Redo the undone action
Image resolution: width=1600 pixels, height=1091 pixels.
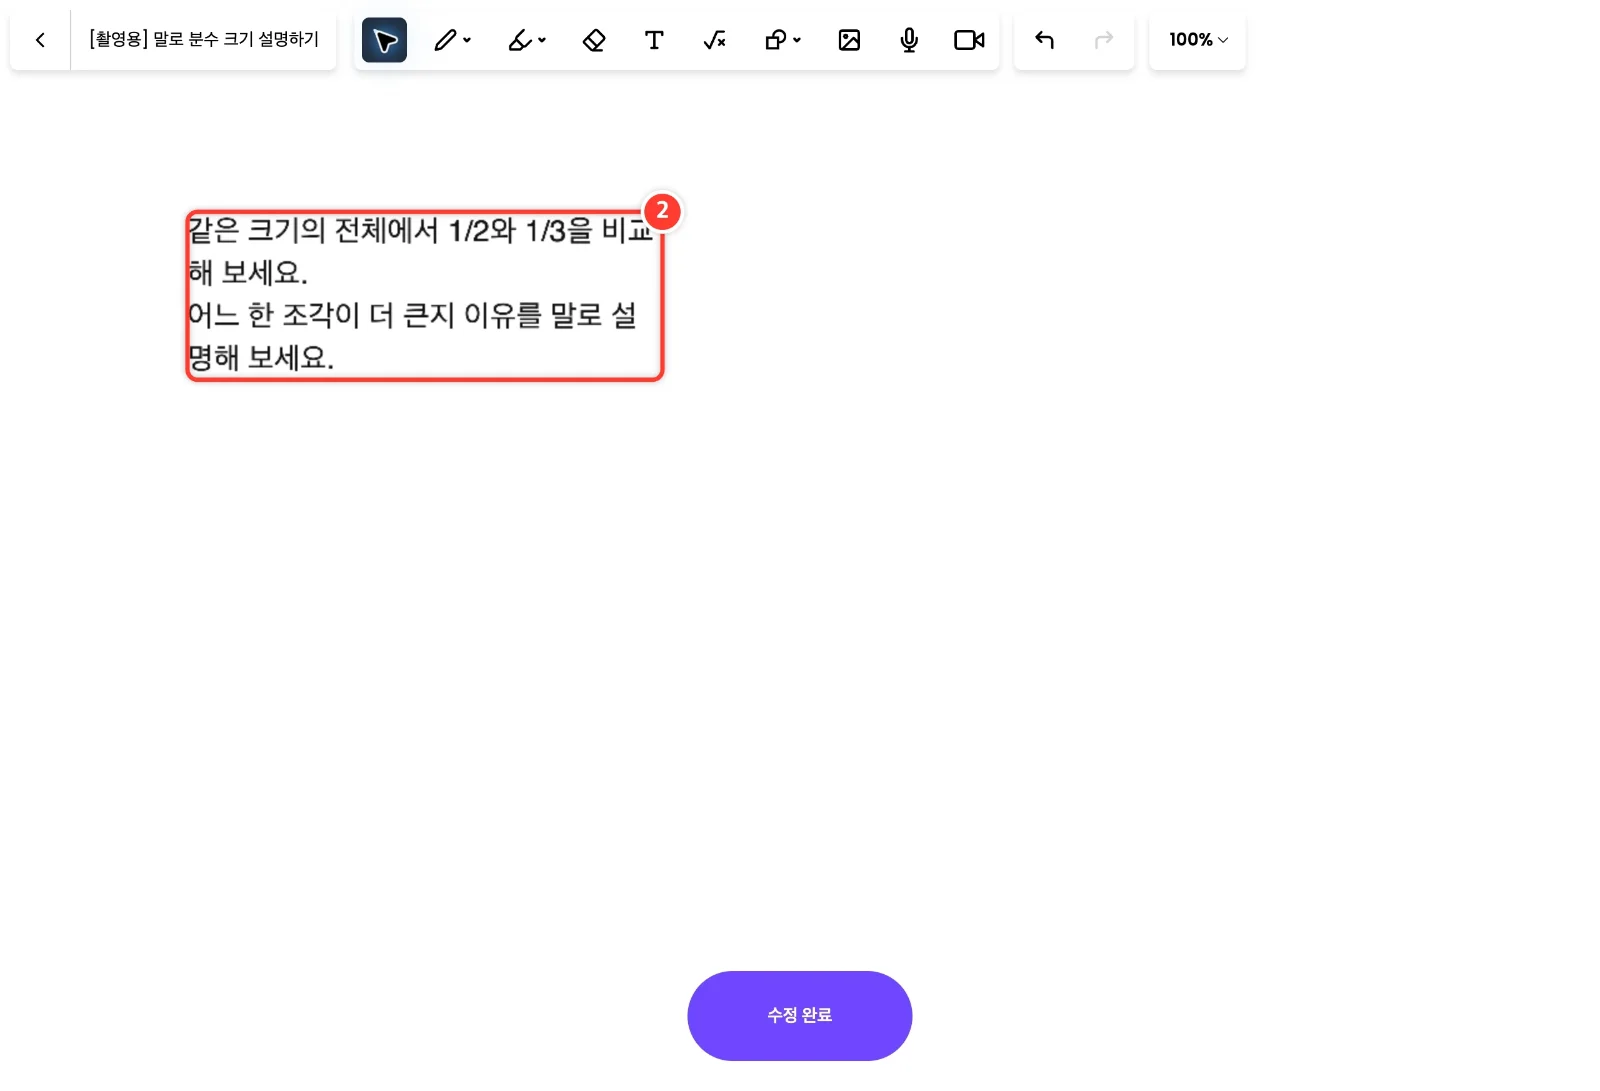tap(1104, 40)
